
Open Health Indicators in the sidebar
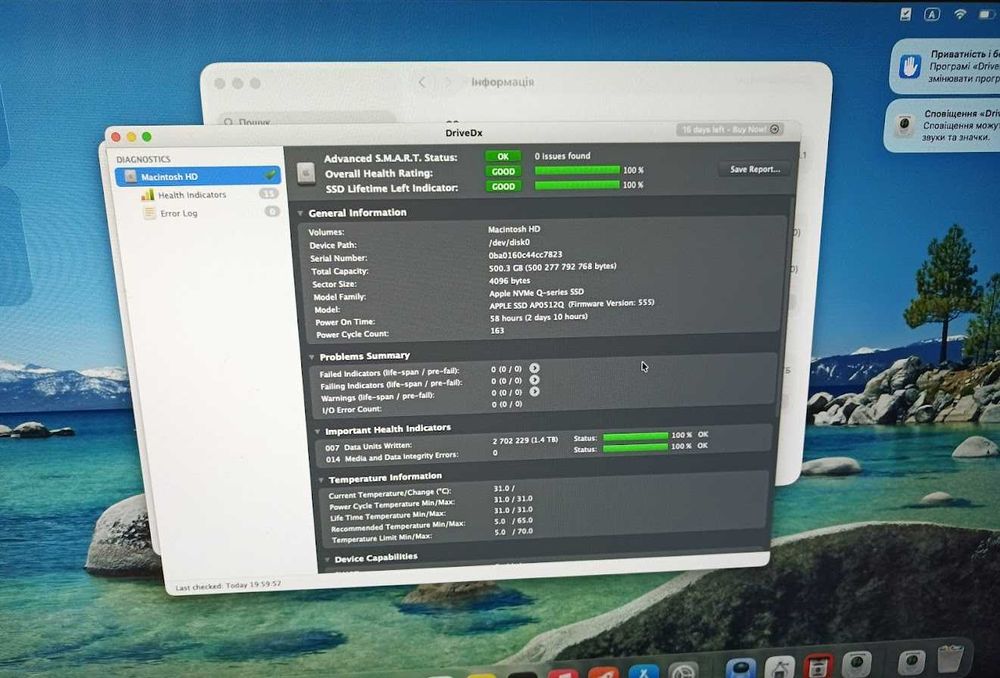click(x=192, y=195)
